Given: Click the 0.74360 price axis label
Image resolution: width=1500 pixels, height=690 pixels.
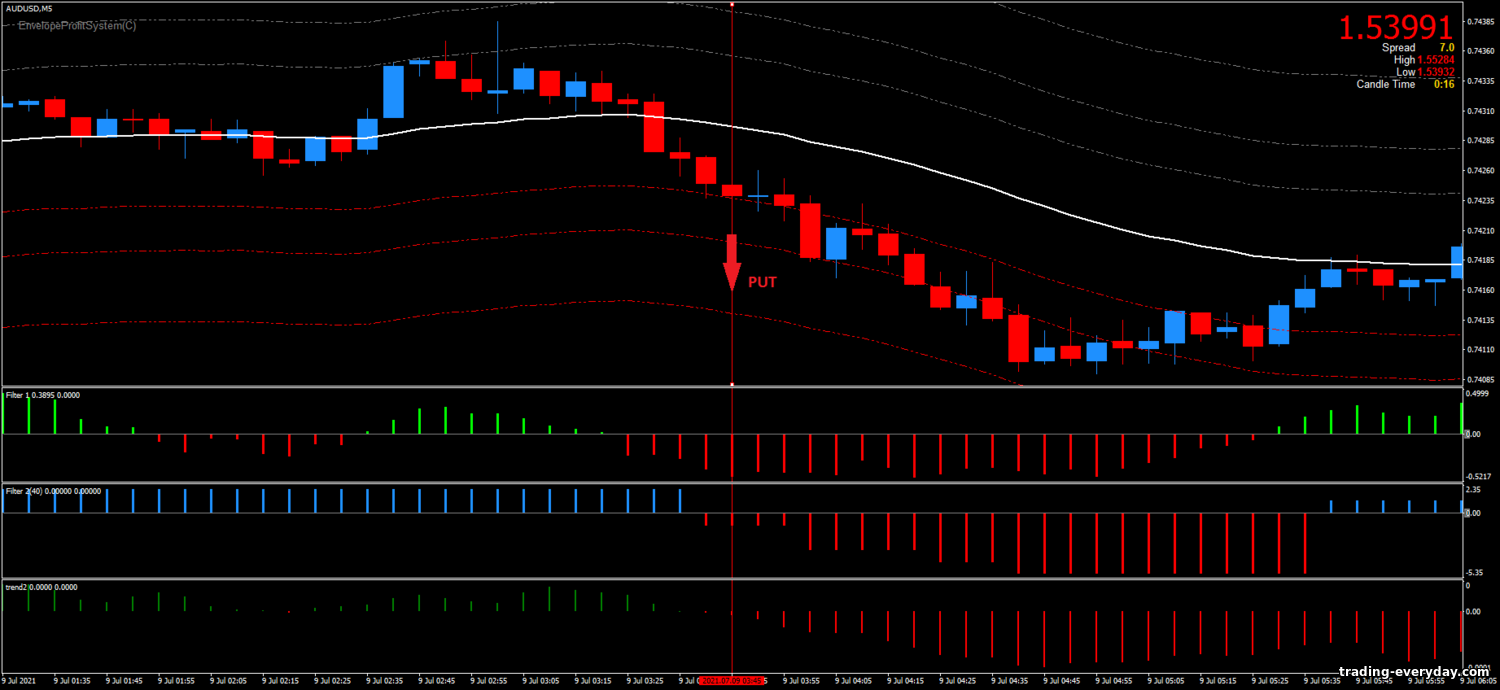Looking at the screenshot, I should pyautogui.click(x=1481, y=51).
